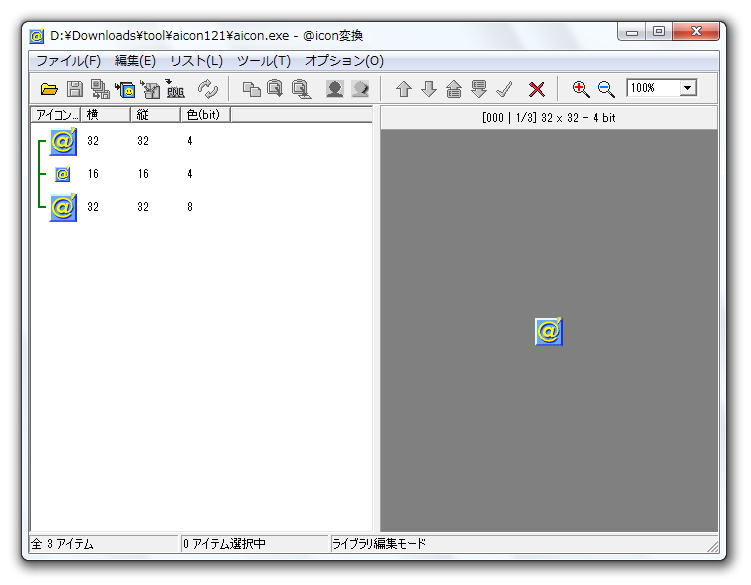Click the 色(bit) column header
The height and width of the screenshot is (585, 751).
coord(205,115)
